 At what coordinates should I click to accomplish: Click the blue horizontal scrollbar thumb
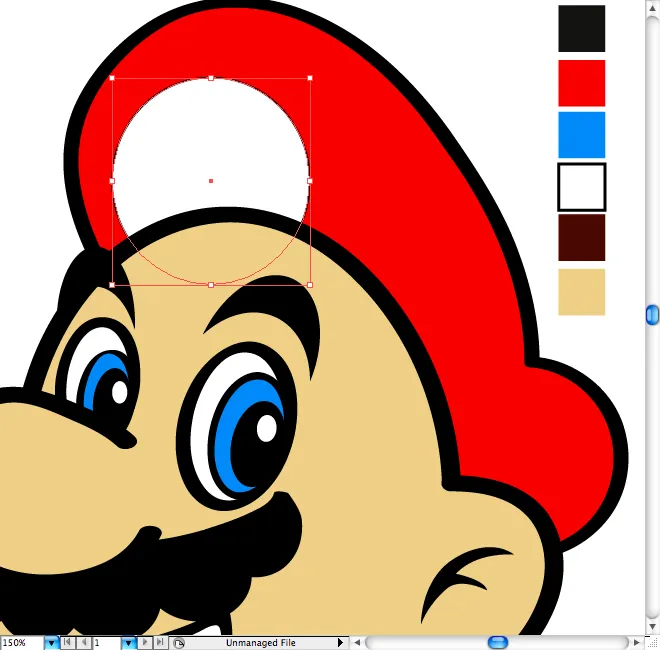point(498,642)
